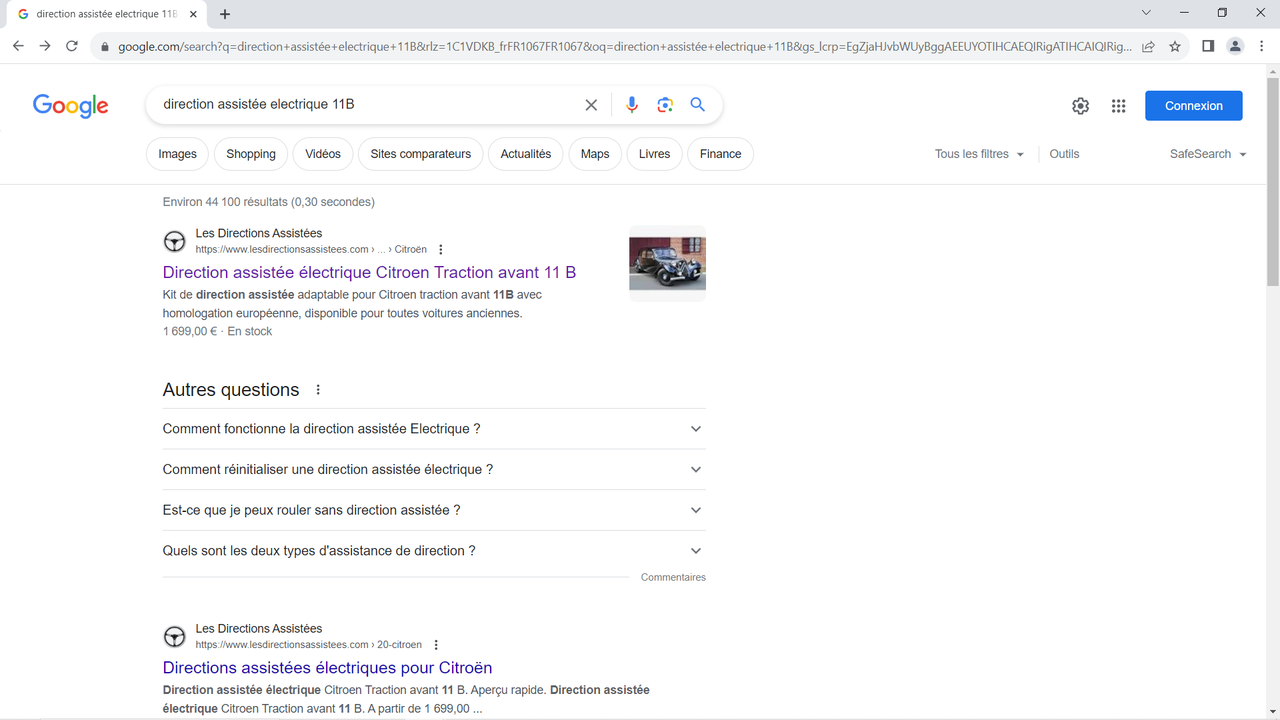1280x720 pixels.
Task: Reload the current page
Action: point(72,46)
